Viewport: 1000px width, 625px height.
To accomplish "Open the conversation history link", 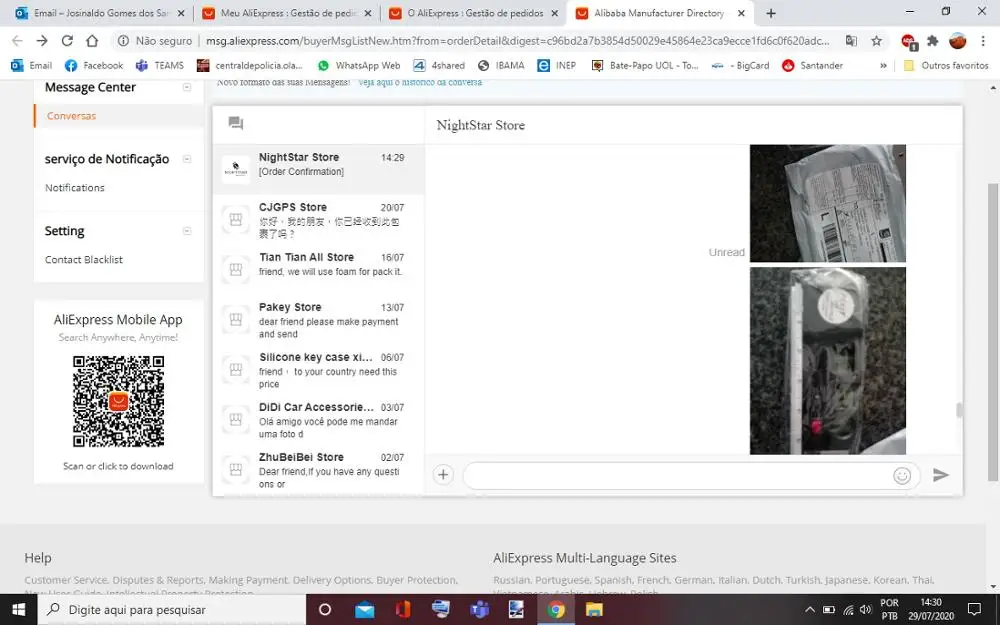I will tap(420, 82).
